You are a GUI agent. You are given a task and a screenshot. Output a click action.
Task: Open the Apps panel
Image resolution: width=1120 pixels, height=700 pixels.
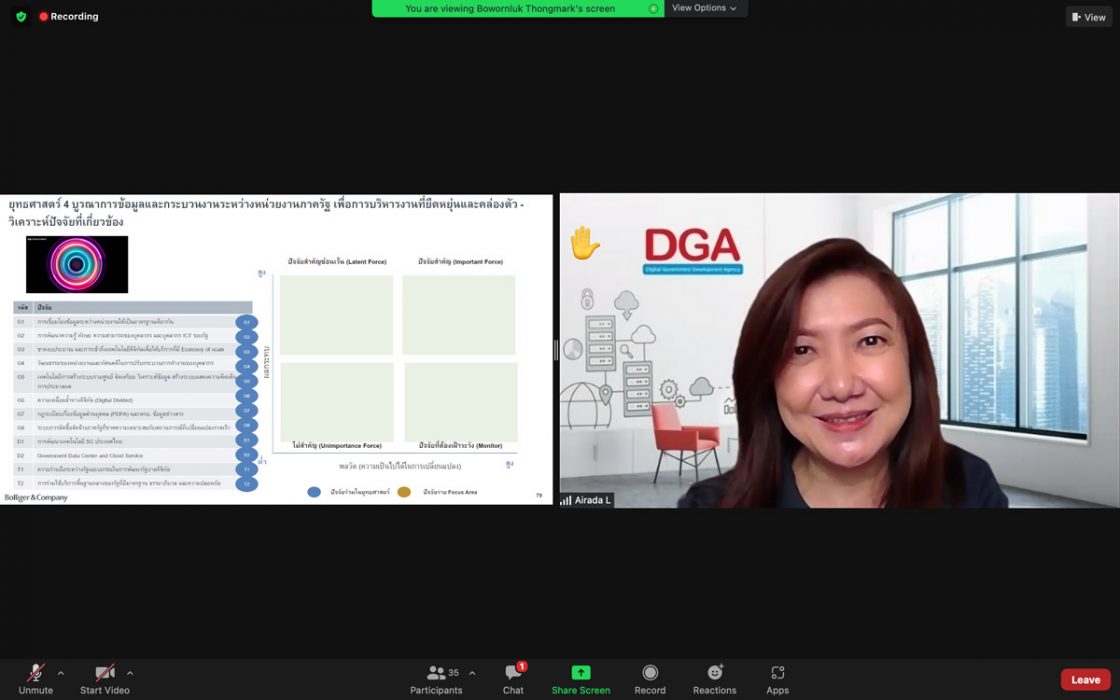click(778, 679)
